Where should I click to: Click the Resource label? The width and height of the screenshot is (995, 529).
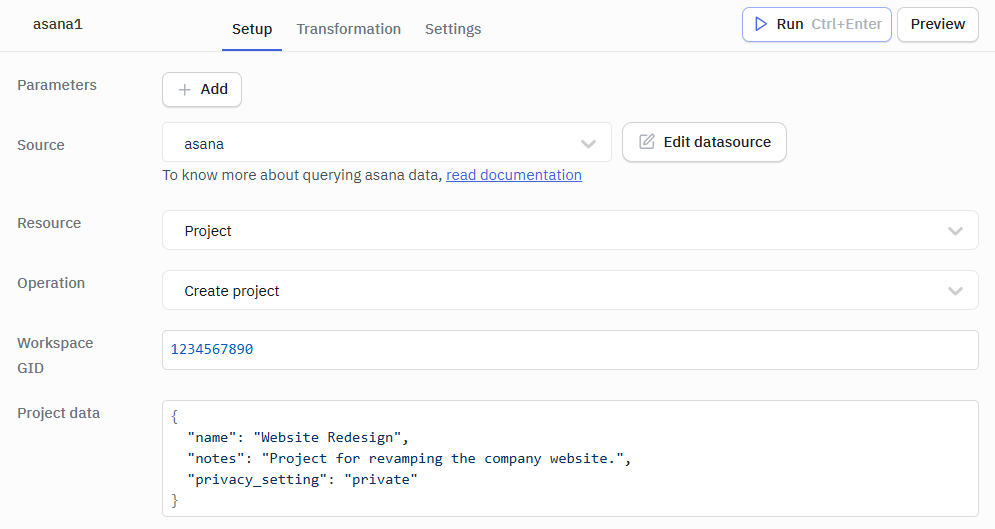tap(49, 223)
